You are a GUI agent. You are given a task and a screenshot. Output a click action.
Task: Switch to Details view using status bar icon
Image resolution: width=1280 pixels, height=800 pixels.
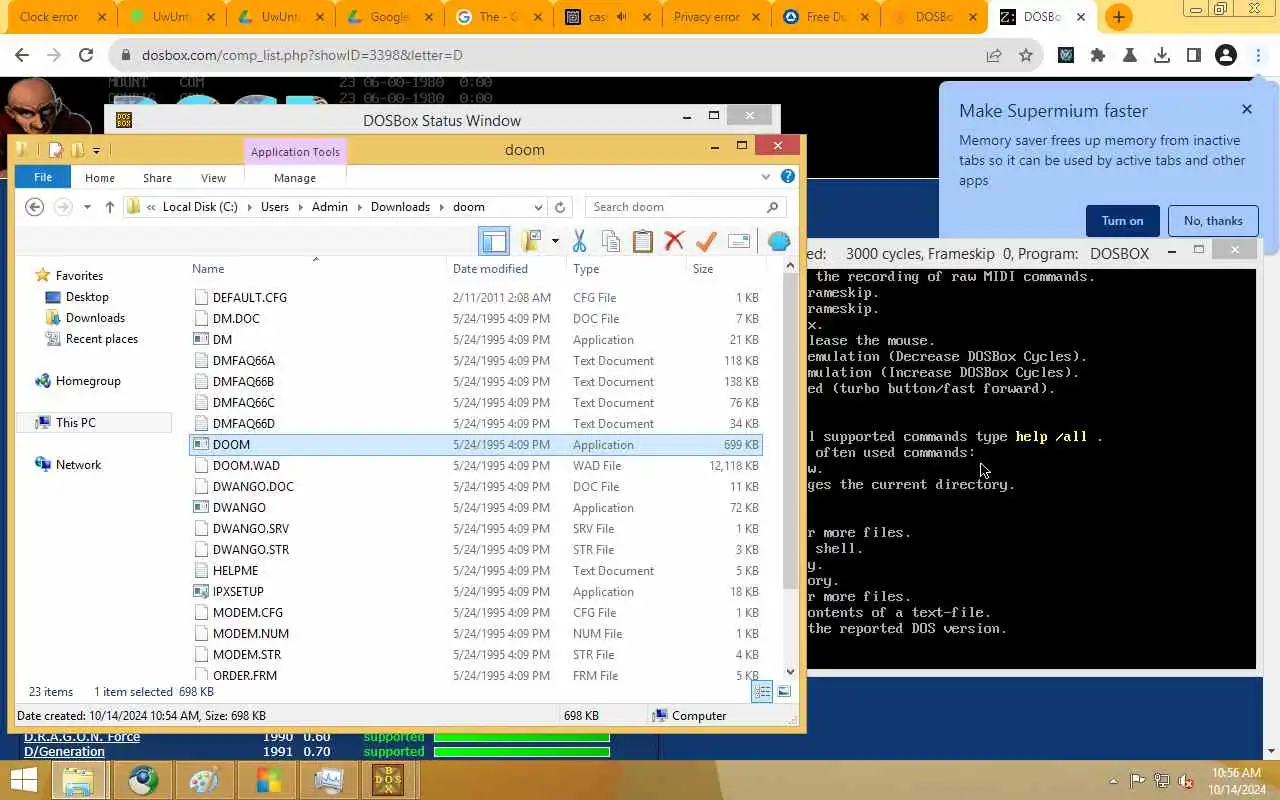click(762, 692)
